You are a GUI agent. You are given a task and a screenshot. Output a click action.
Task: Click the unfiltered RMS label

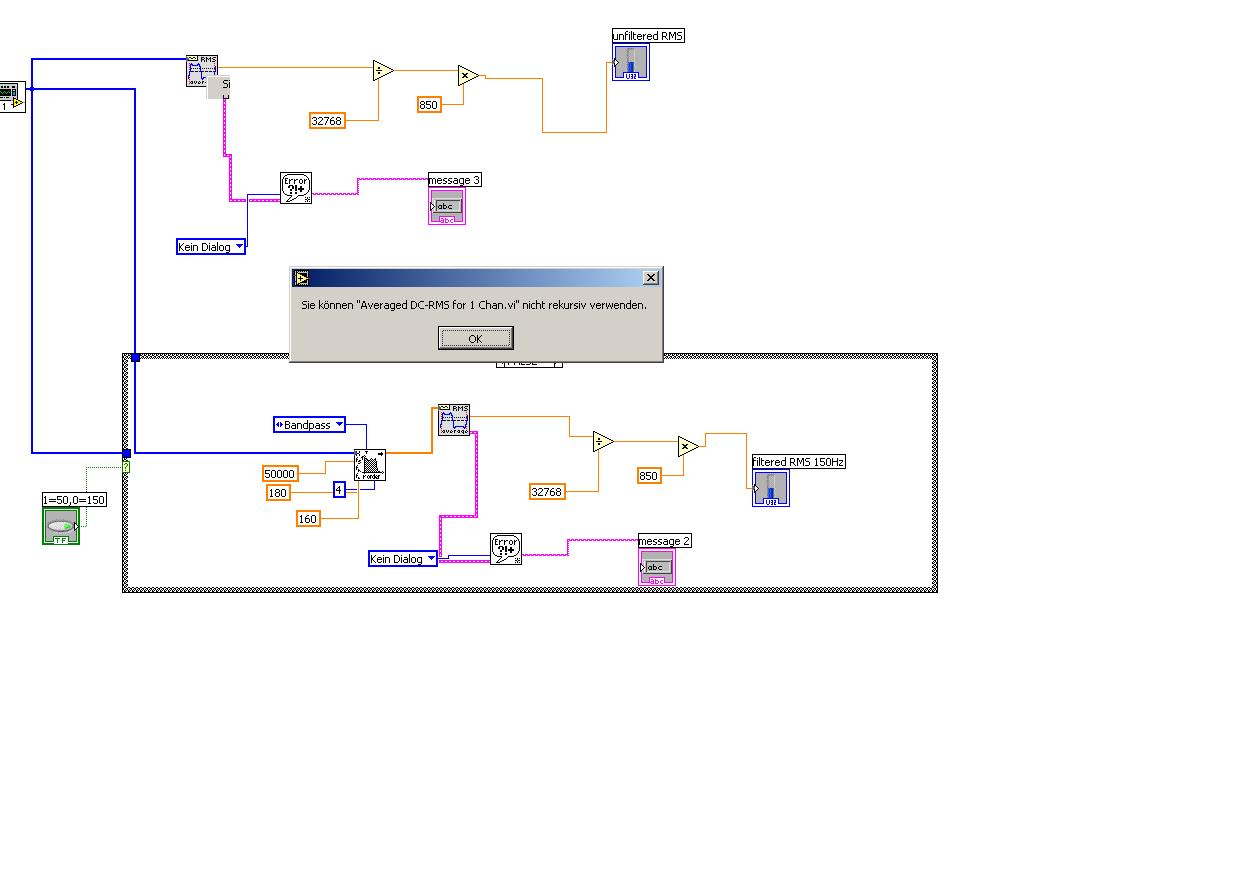(649, 36)
